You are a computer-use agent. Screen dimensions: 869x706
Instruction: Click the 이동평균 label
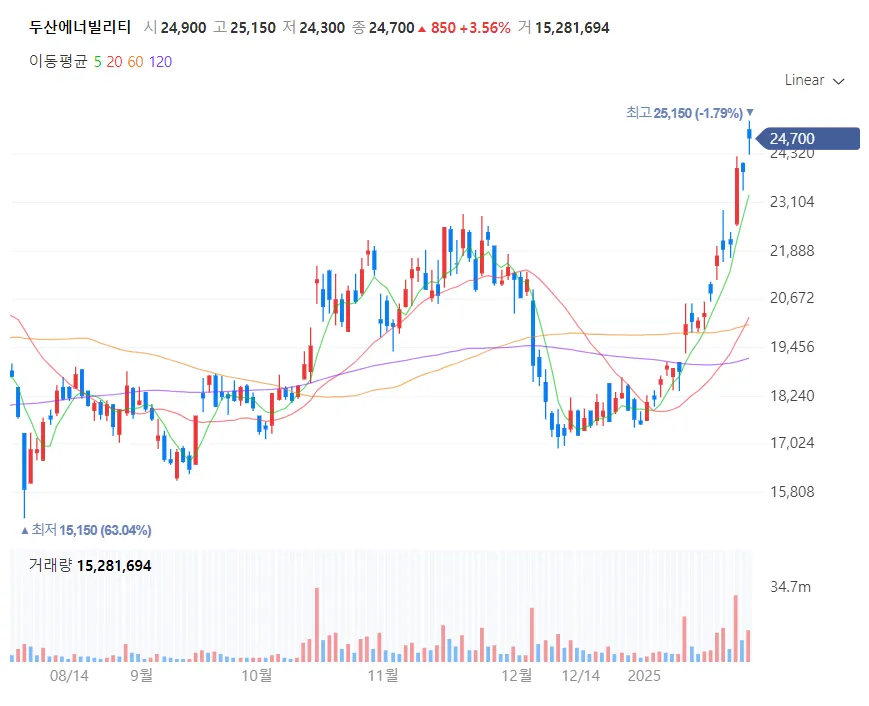[x=58, y=61]
